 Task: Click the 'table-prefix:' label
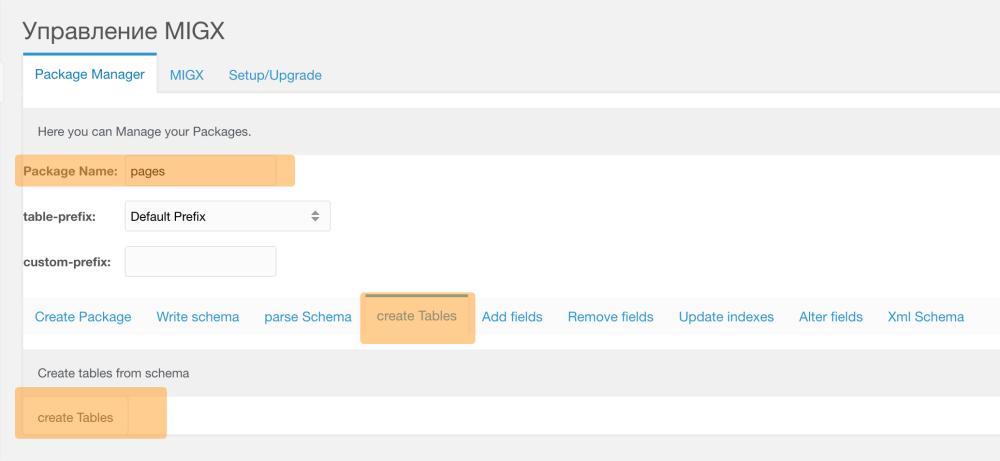coord(59,216)
